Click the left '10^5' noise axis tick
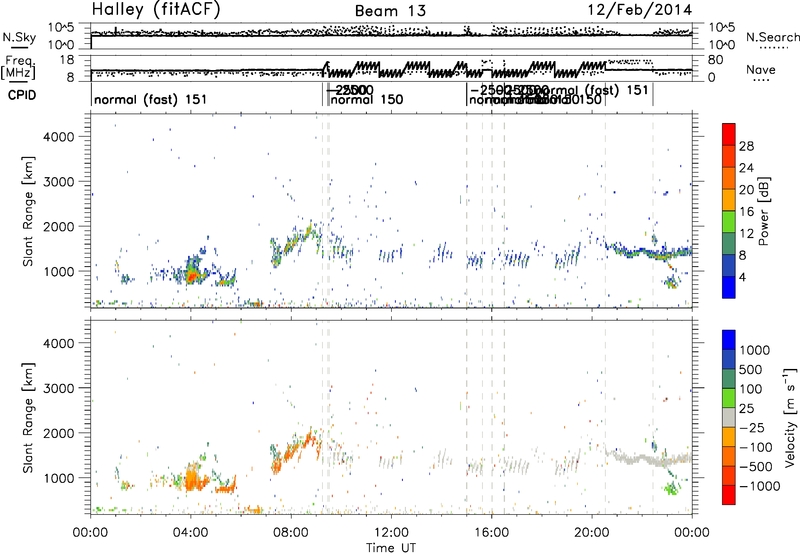 pos(61,27)
